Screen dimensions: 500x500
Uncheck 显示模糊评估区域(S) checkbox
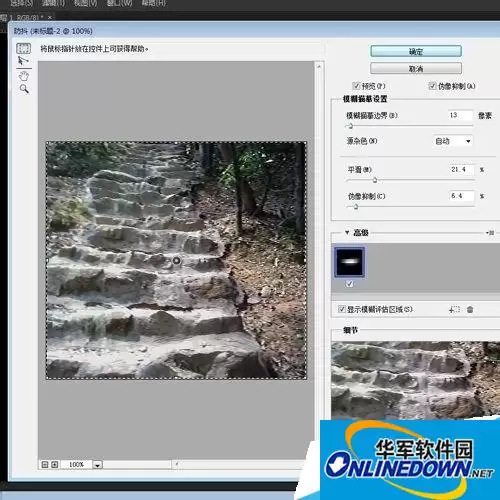pos(341,309)
